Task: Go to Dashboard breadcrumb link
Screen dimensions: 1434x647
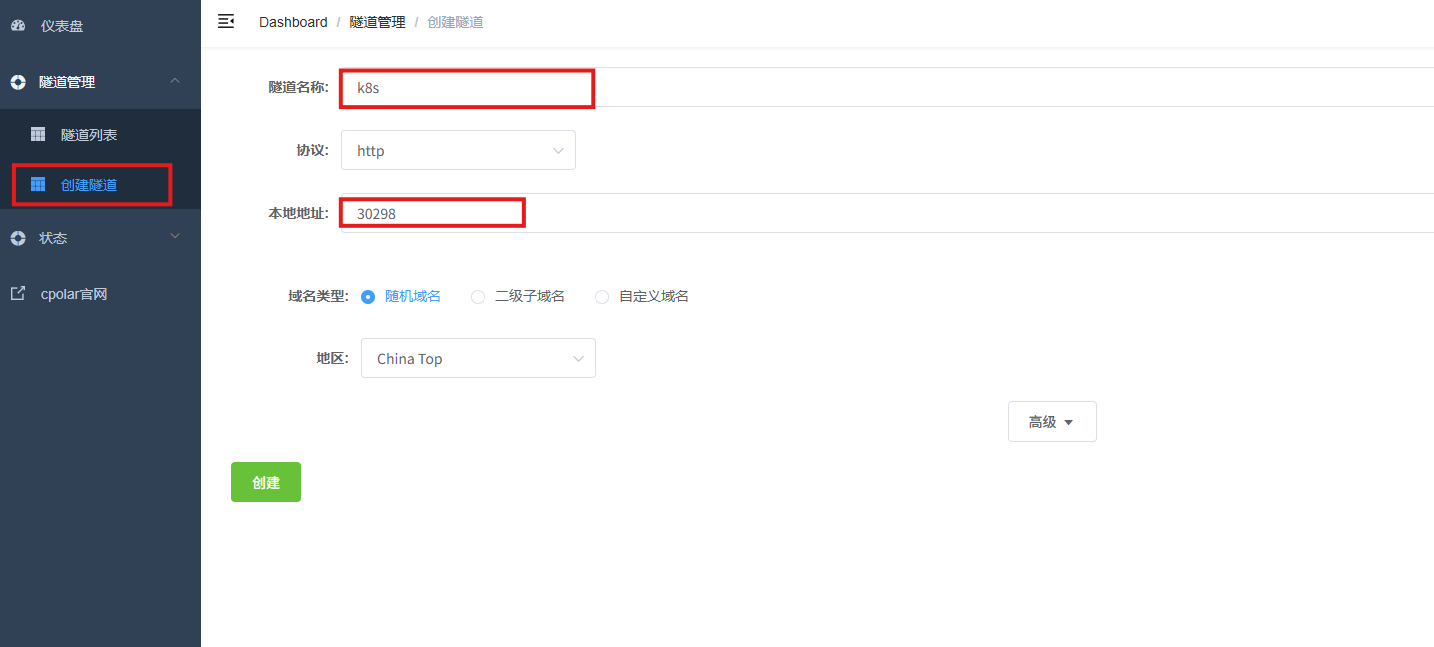Action: tap(293, 22)
